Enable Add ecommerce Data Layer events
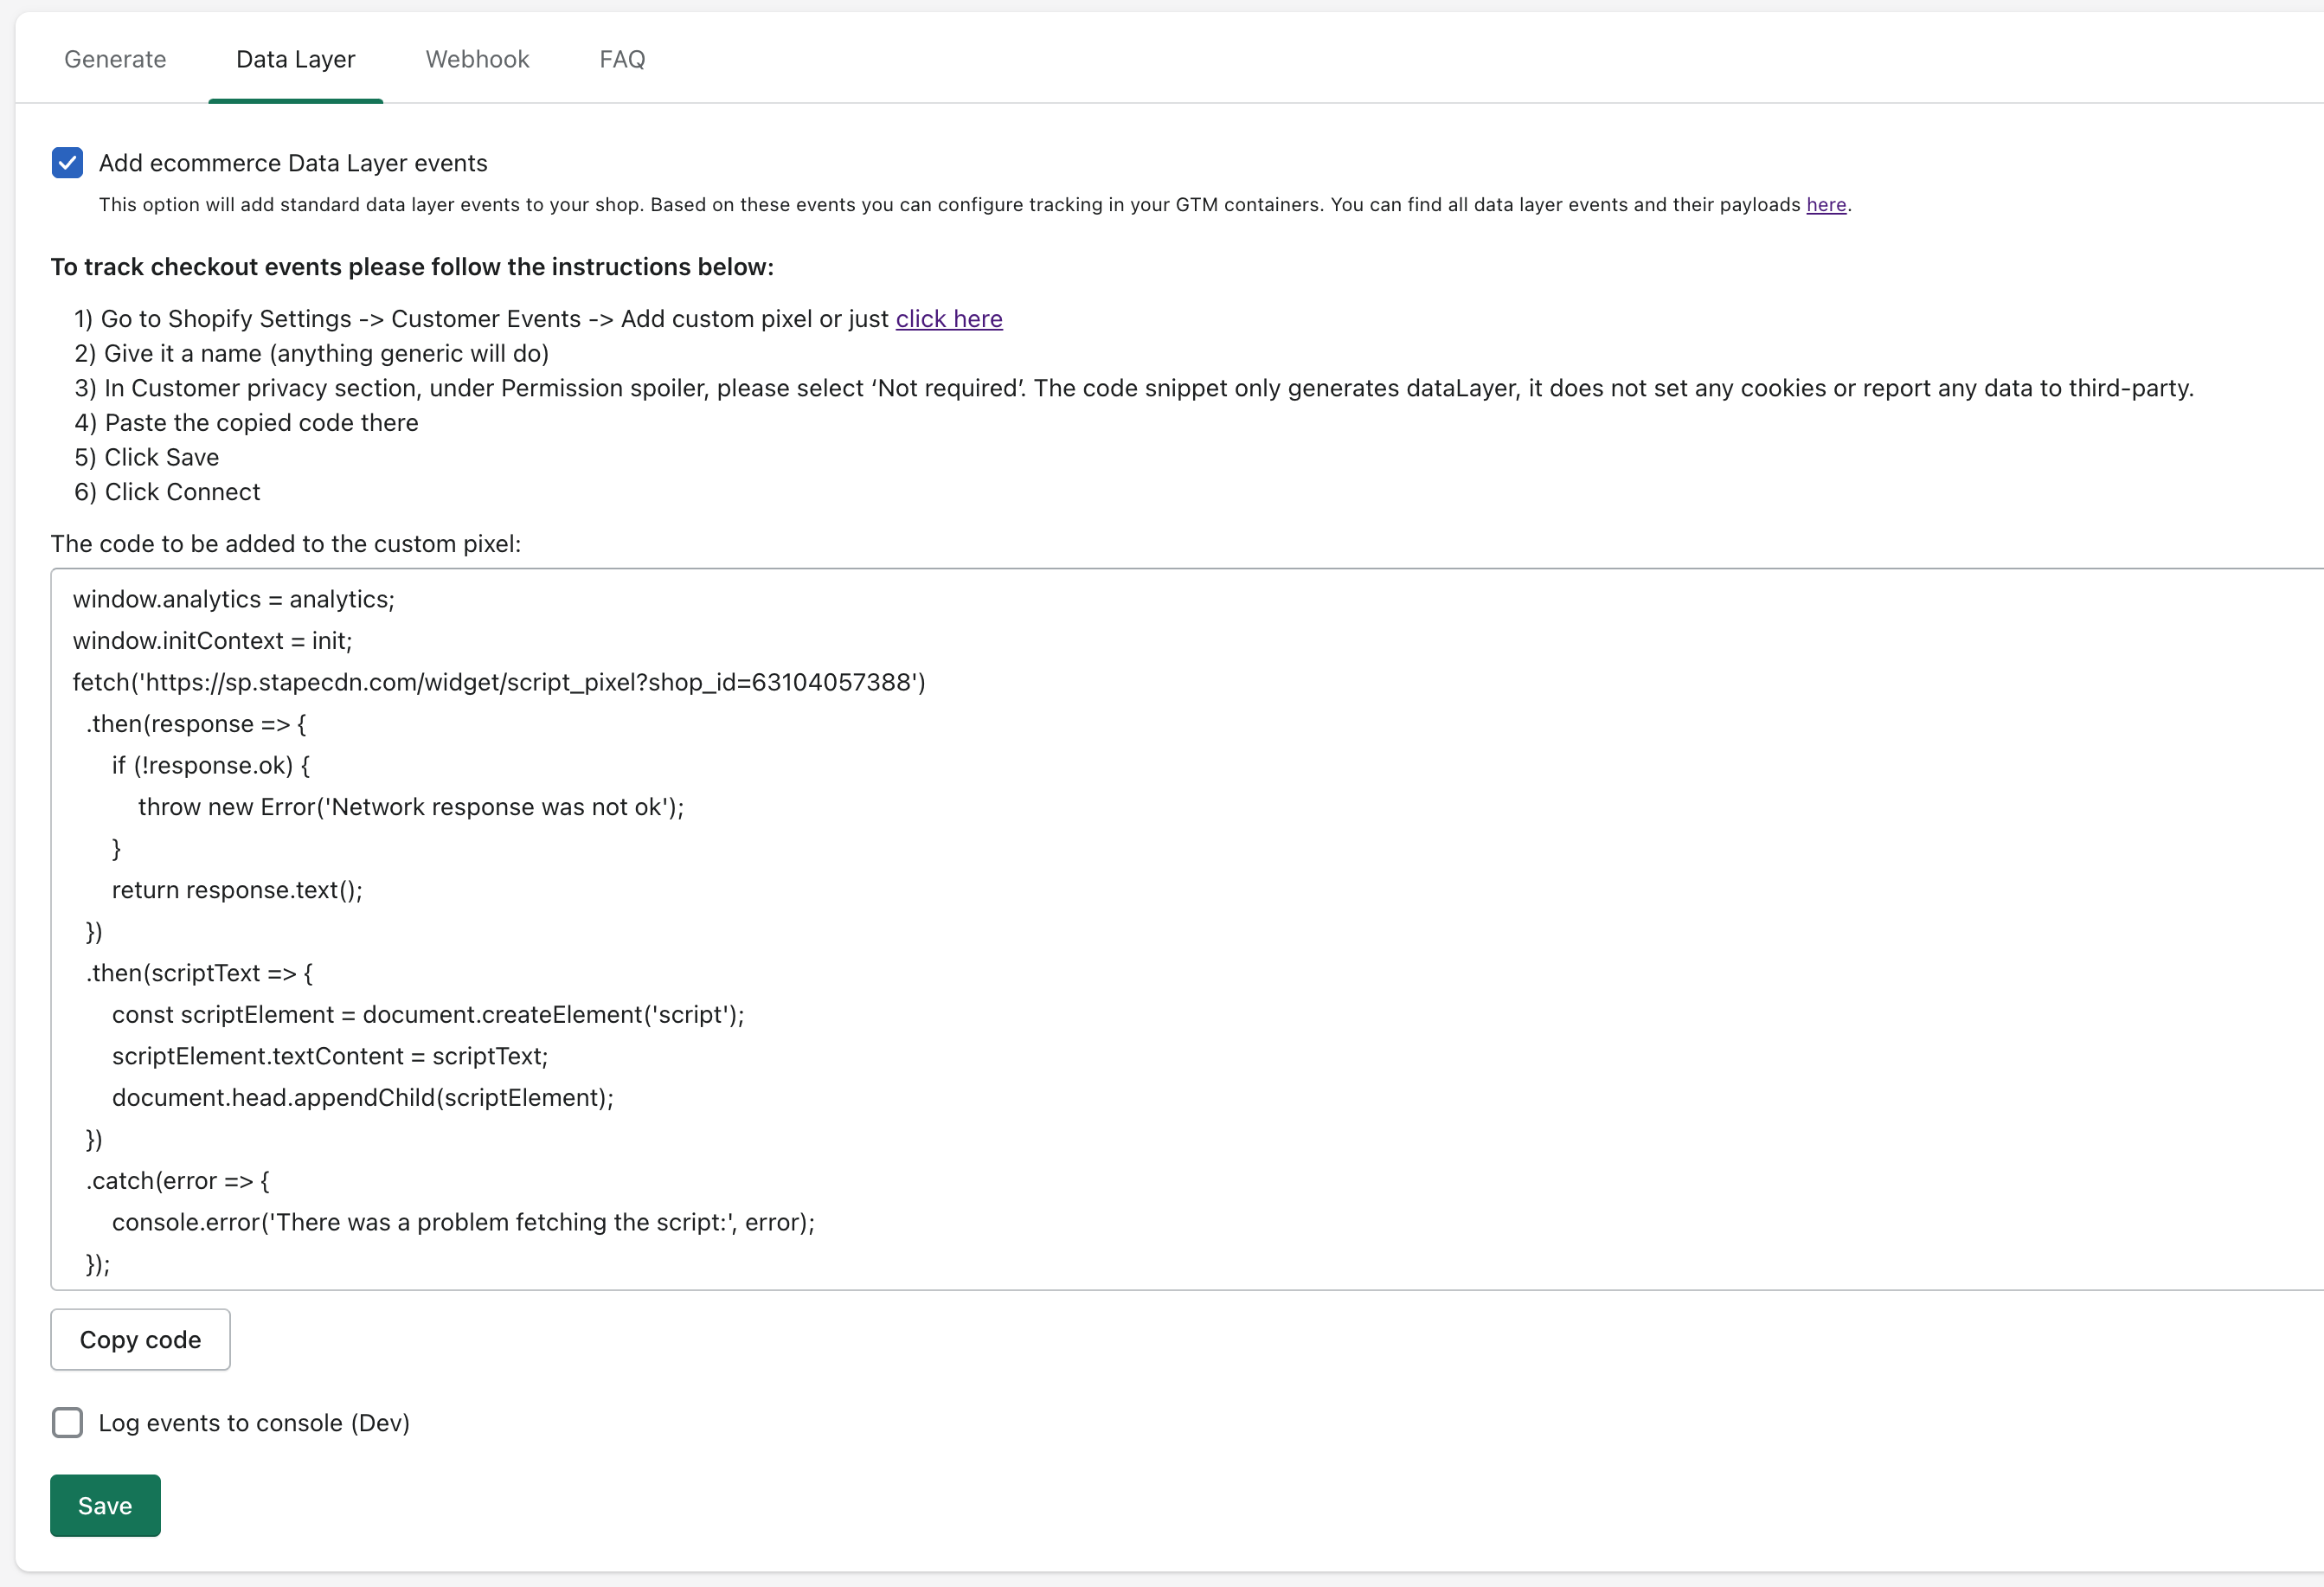The image size is (2324, 1587). [x=66, y=161]
